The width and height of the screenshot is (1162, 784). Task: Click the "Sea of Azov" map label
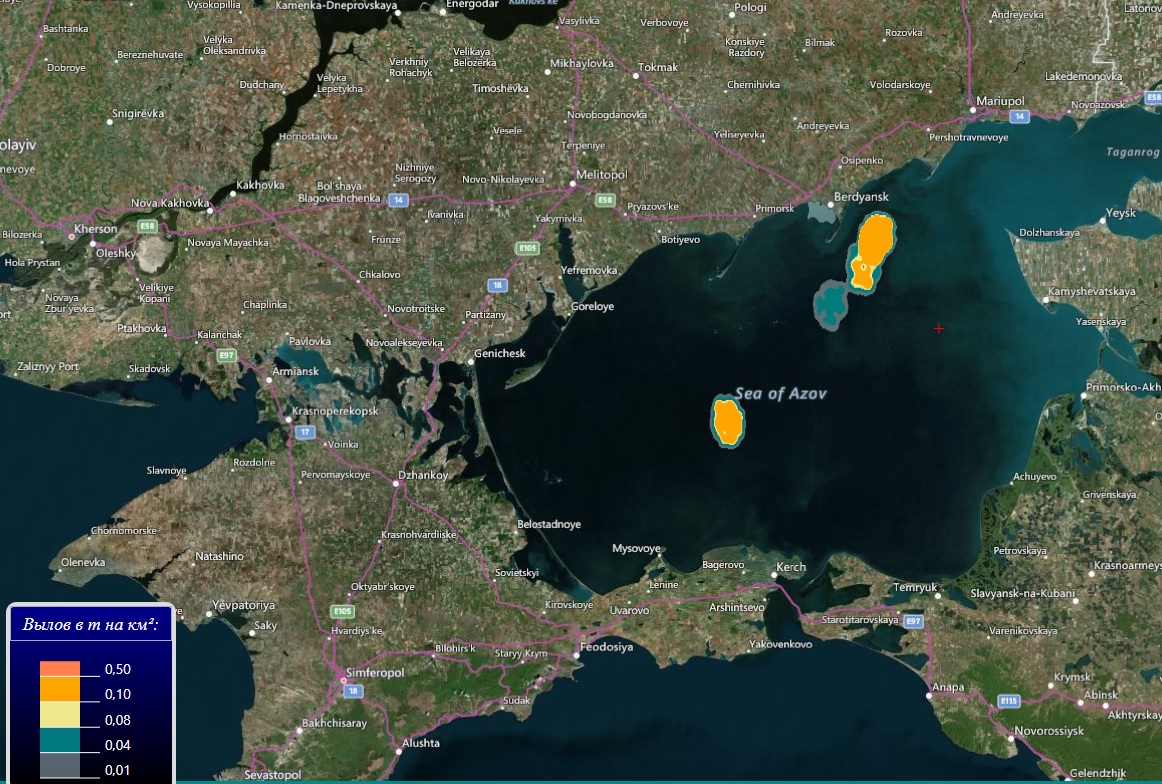(780, 393)
